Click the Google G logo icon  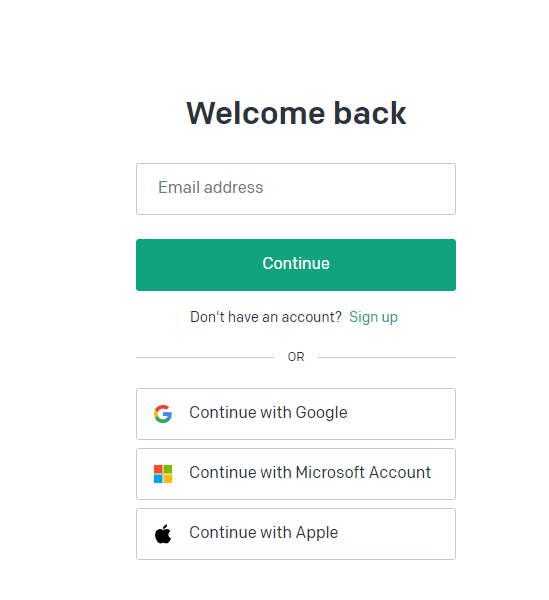163,414
